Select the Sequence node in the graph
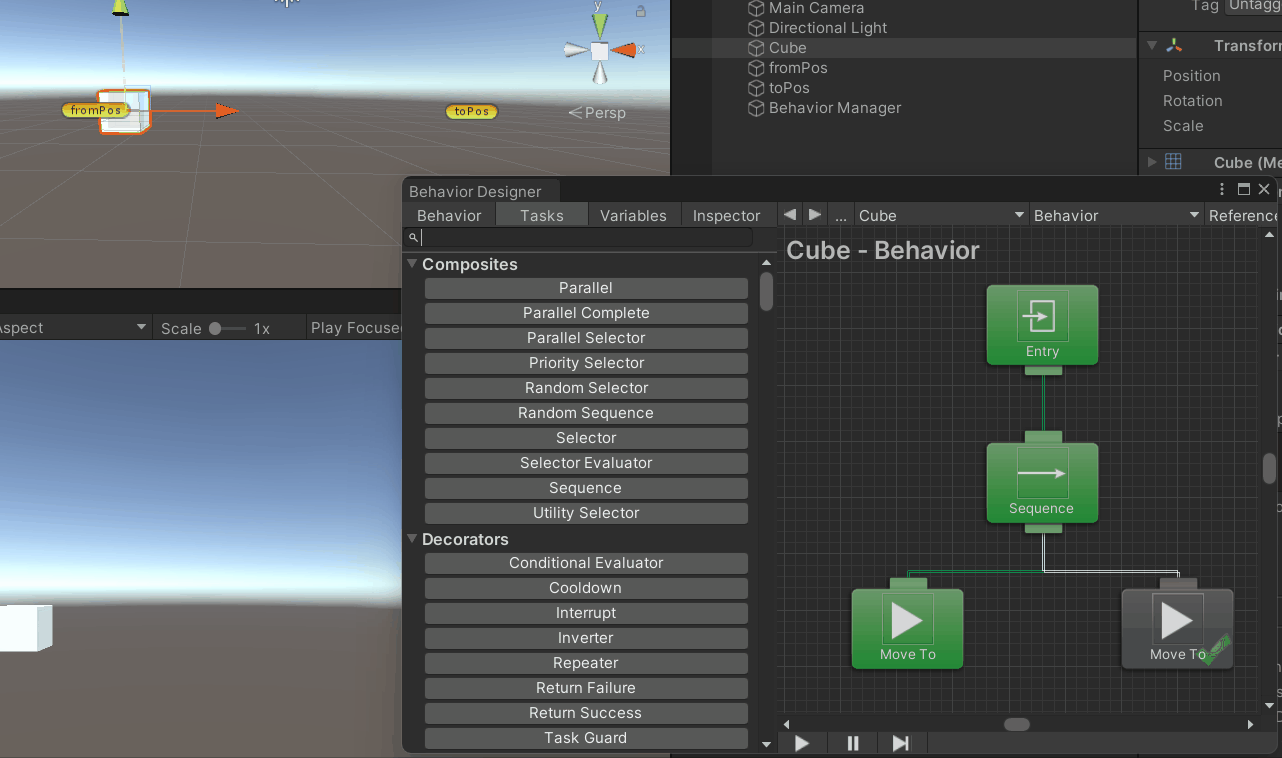Viewport: 1282px width, 758px height. [x=1042, y=483]
